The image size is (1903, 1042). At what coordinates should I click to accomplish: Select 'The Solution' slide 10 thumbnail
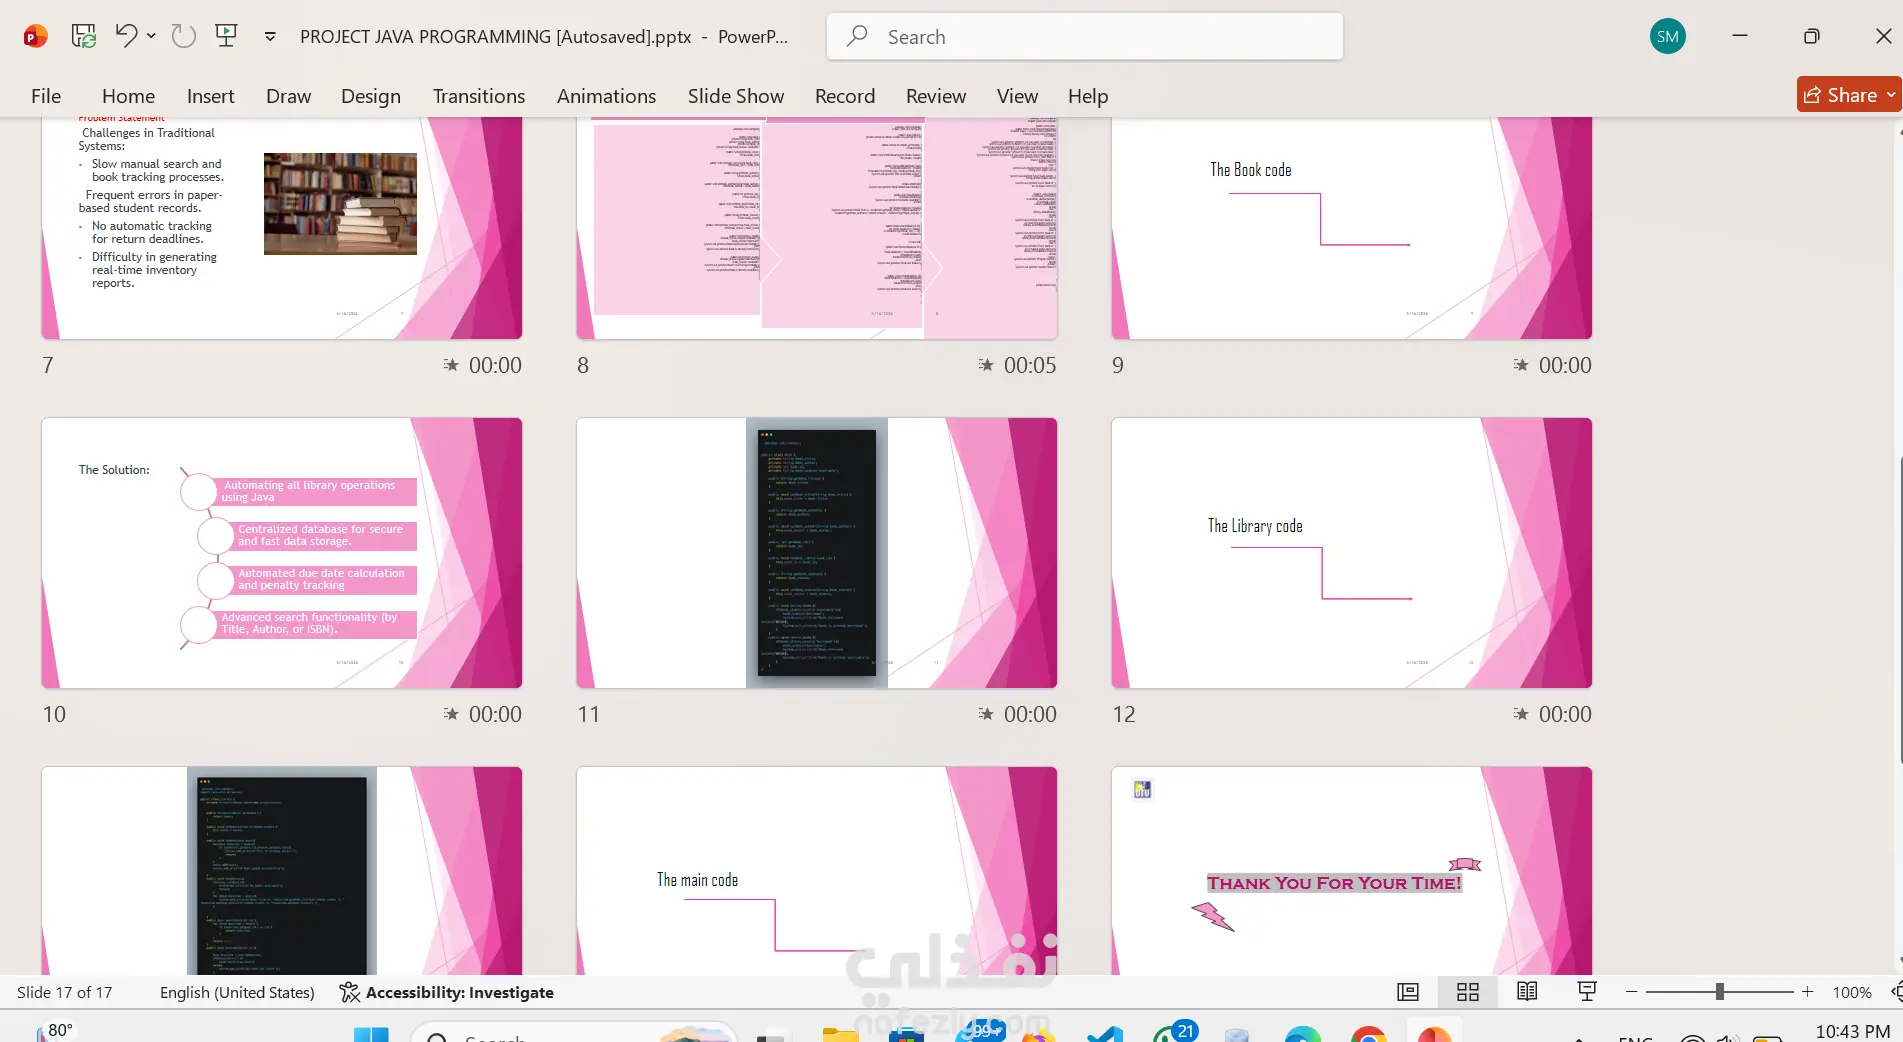point(282,553)
